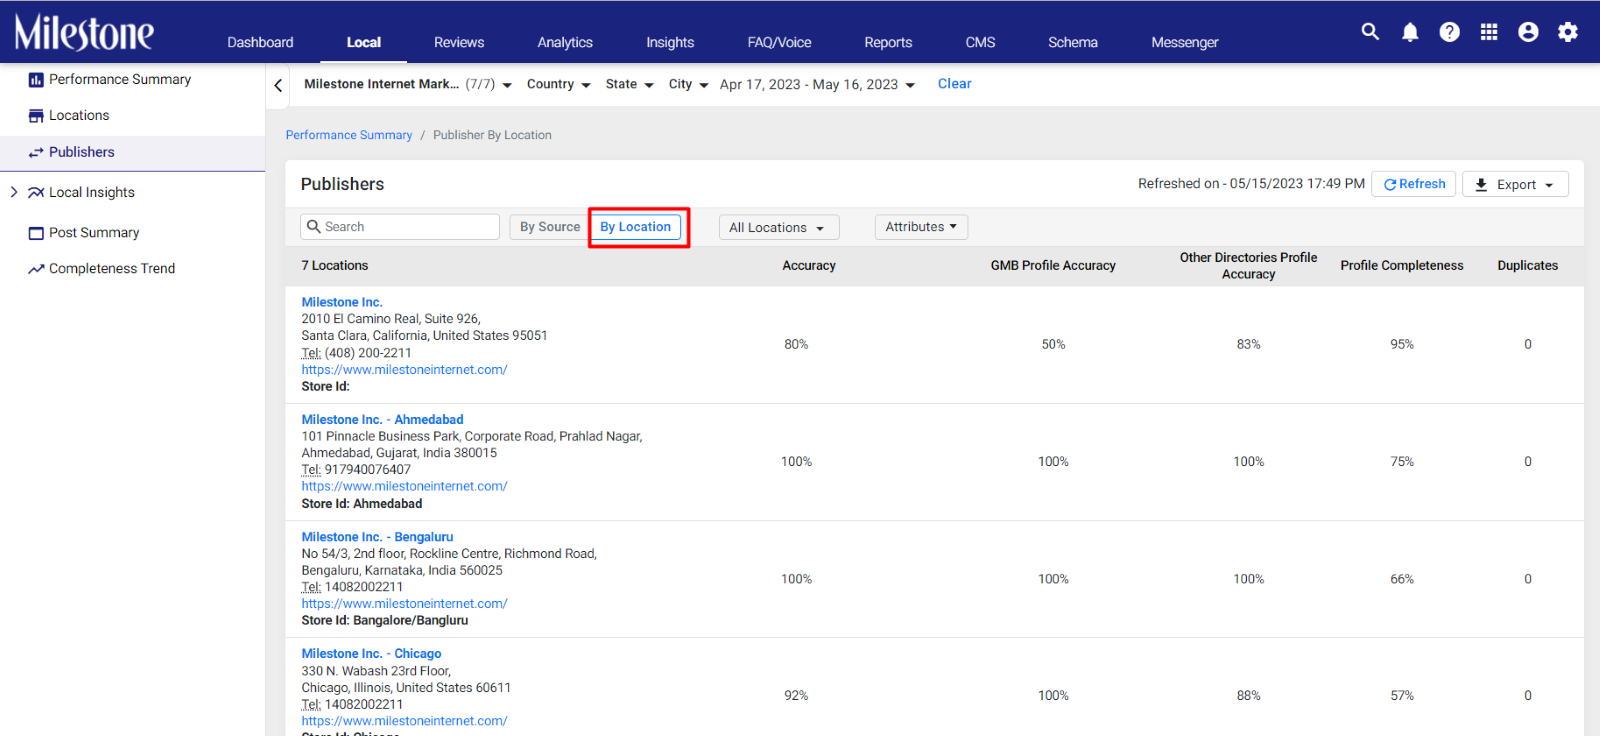The image size is (1600, 736).
Task: Open the City filter dropdown
Action: (688, 84)
